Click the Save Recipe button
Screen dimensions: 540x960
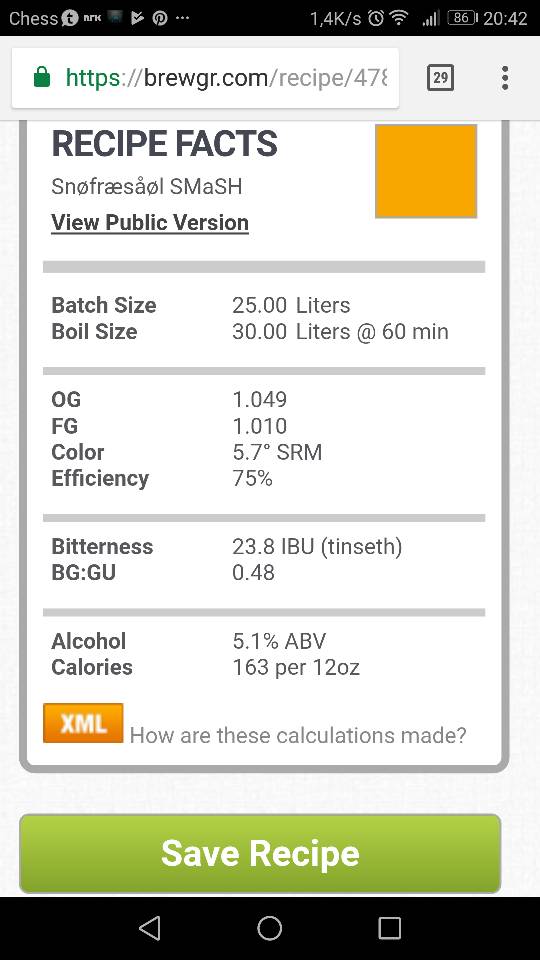pyautogui.click(x=260, y=853)
